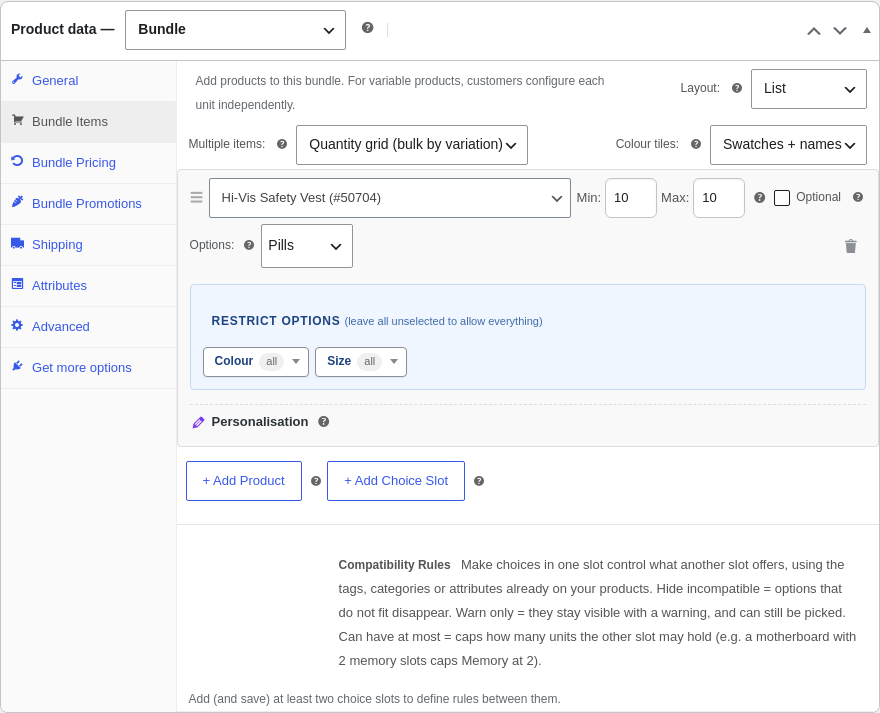880x713 pixels.
Task: Click the plug icon beside Get more options
Action: click(x=17, y=366)
